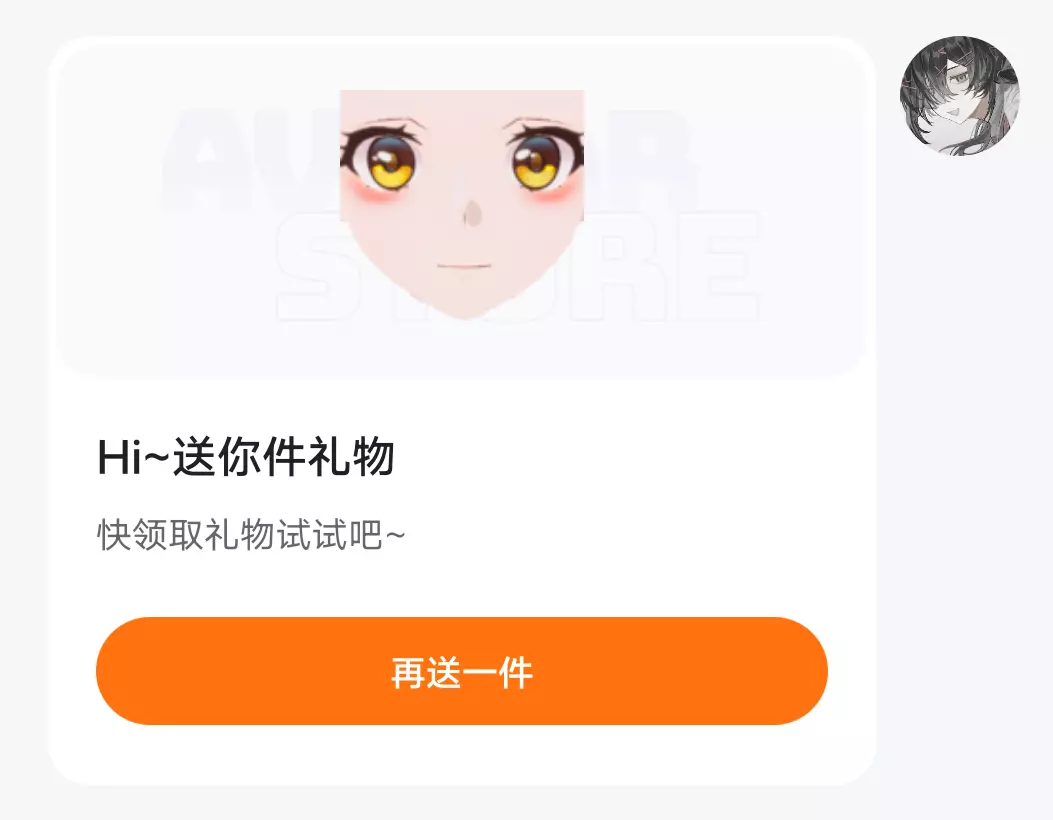This screenshot has height=820, width=1053.
Task: Tap the forehead area of face image
Action: pyautogui.click(x=462, y=105)
